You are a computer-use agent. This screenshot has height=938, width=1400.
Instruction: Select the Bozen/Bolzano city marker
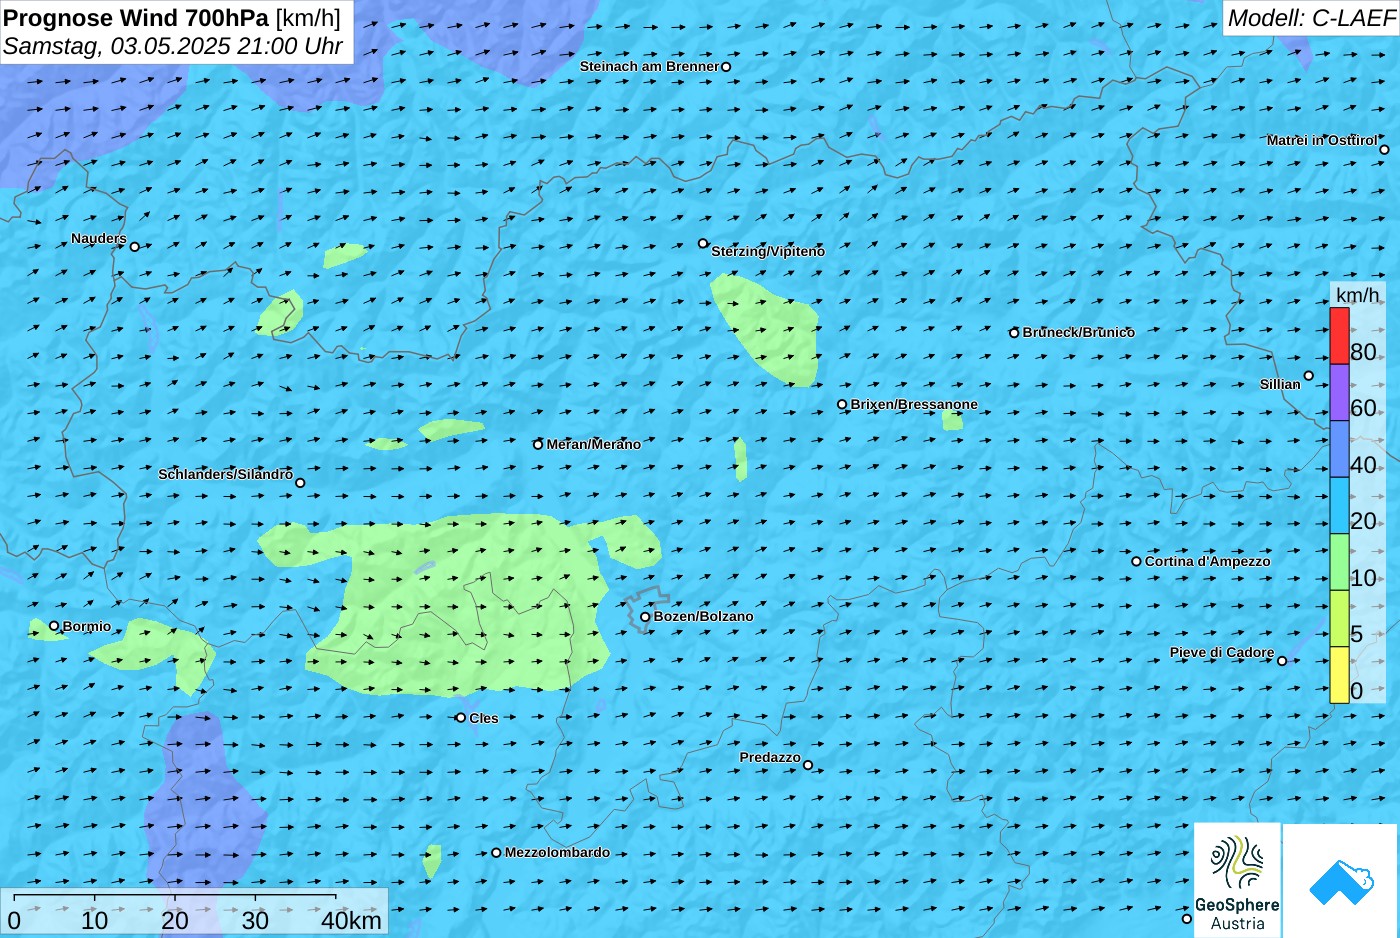click(x=645, y=617)
